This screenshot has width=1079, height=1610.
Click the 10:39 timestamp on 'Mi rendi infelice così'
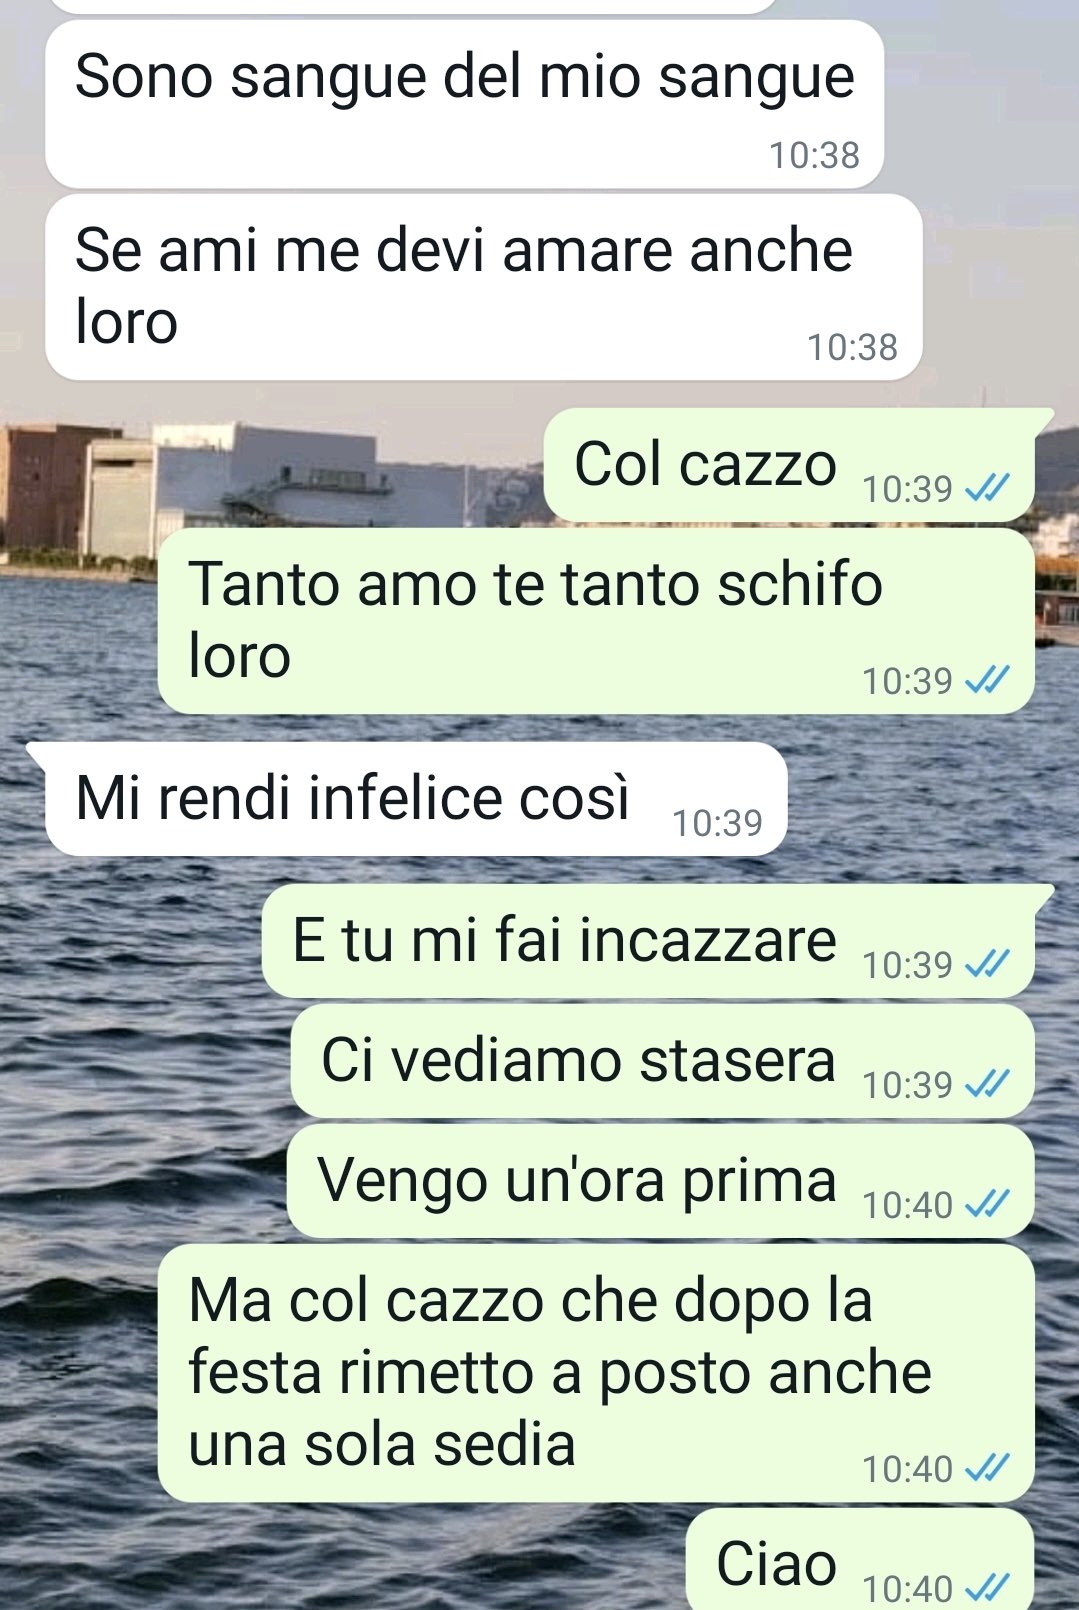point(717,824)
